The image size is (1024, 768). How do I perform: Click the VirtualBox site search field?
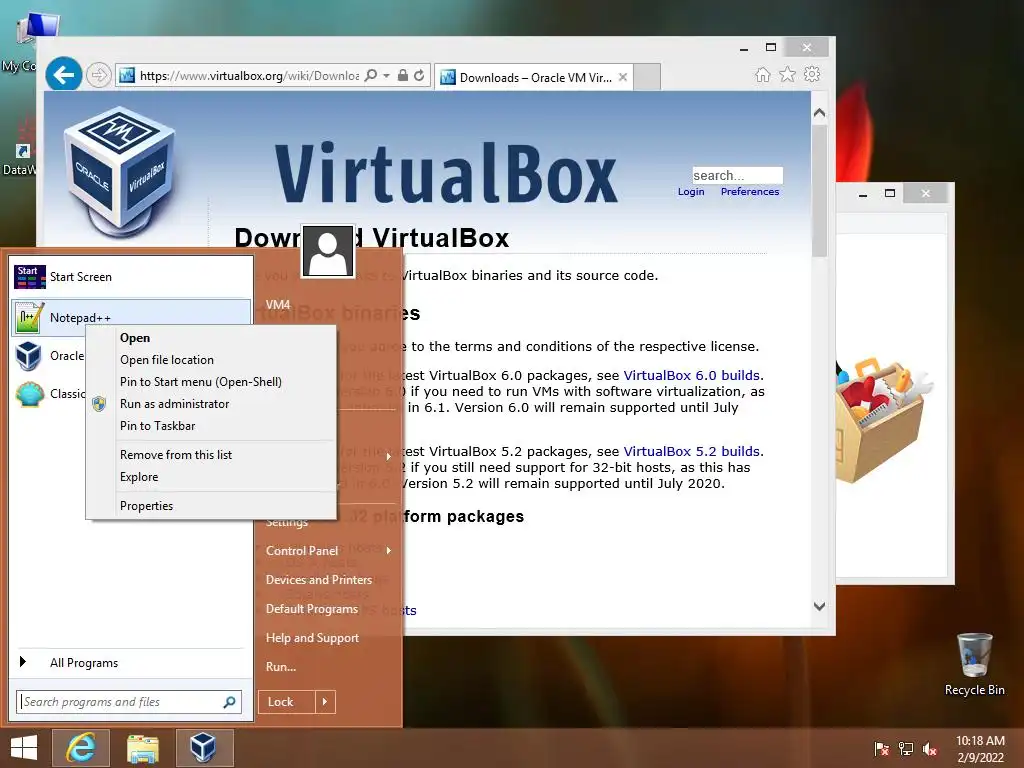coord(737,175)
